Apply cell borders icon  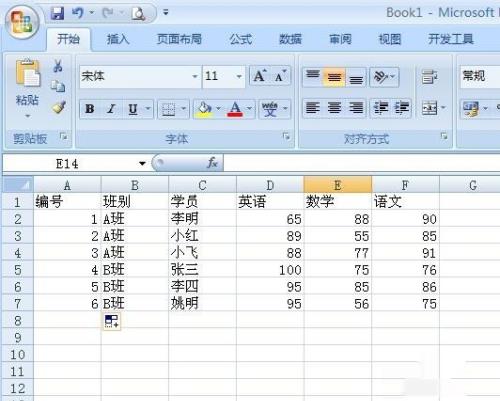point(168,109)
